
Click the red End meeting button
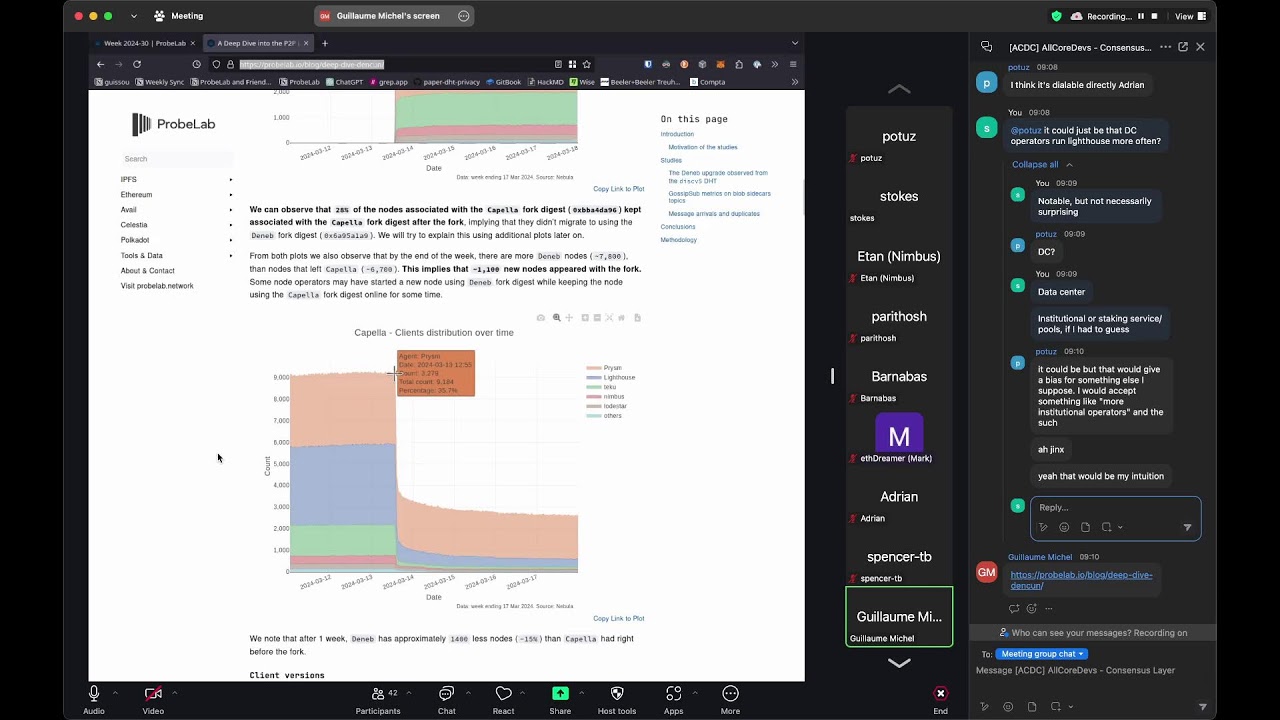[940, 699]
